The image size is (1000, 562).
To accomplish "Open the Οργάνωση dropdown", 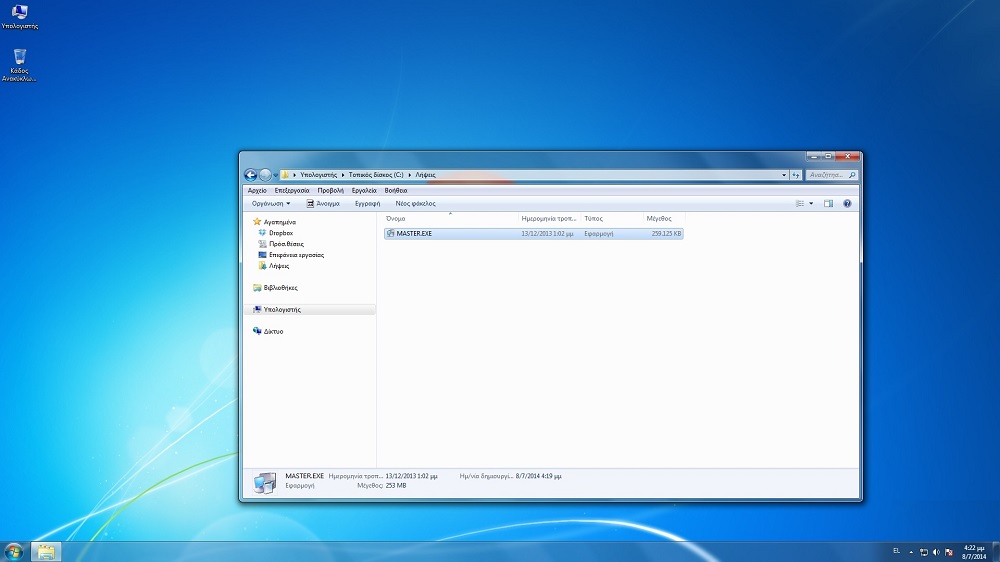I will click(270, 203).
